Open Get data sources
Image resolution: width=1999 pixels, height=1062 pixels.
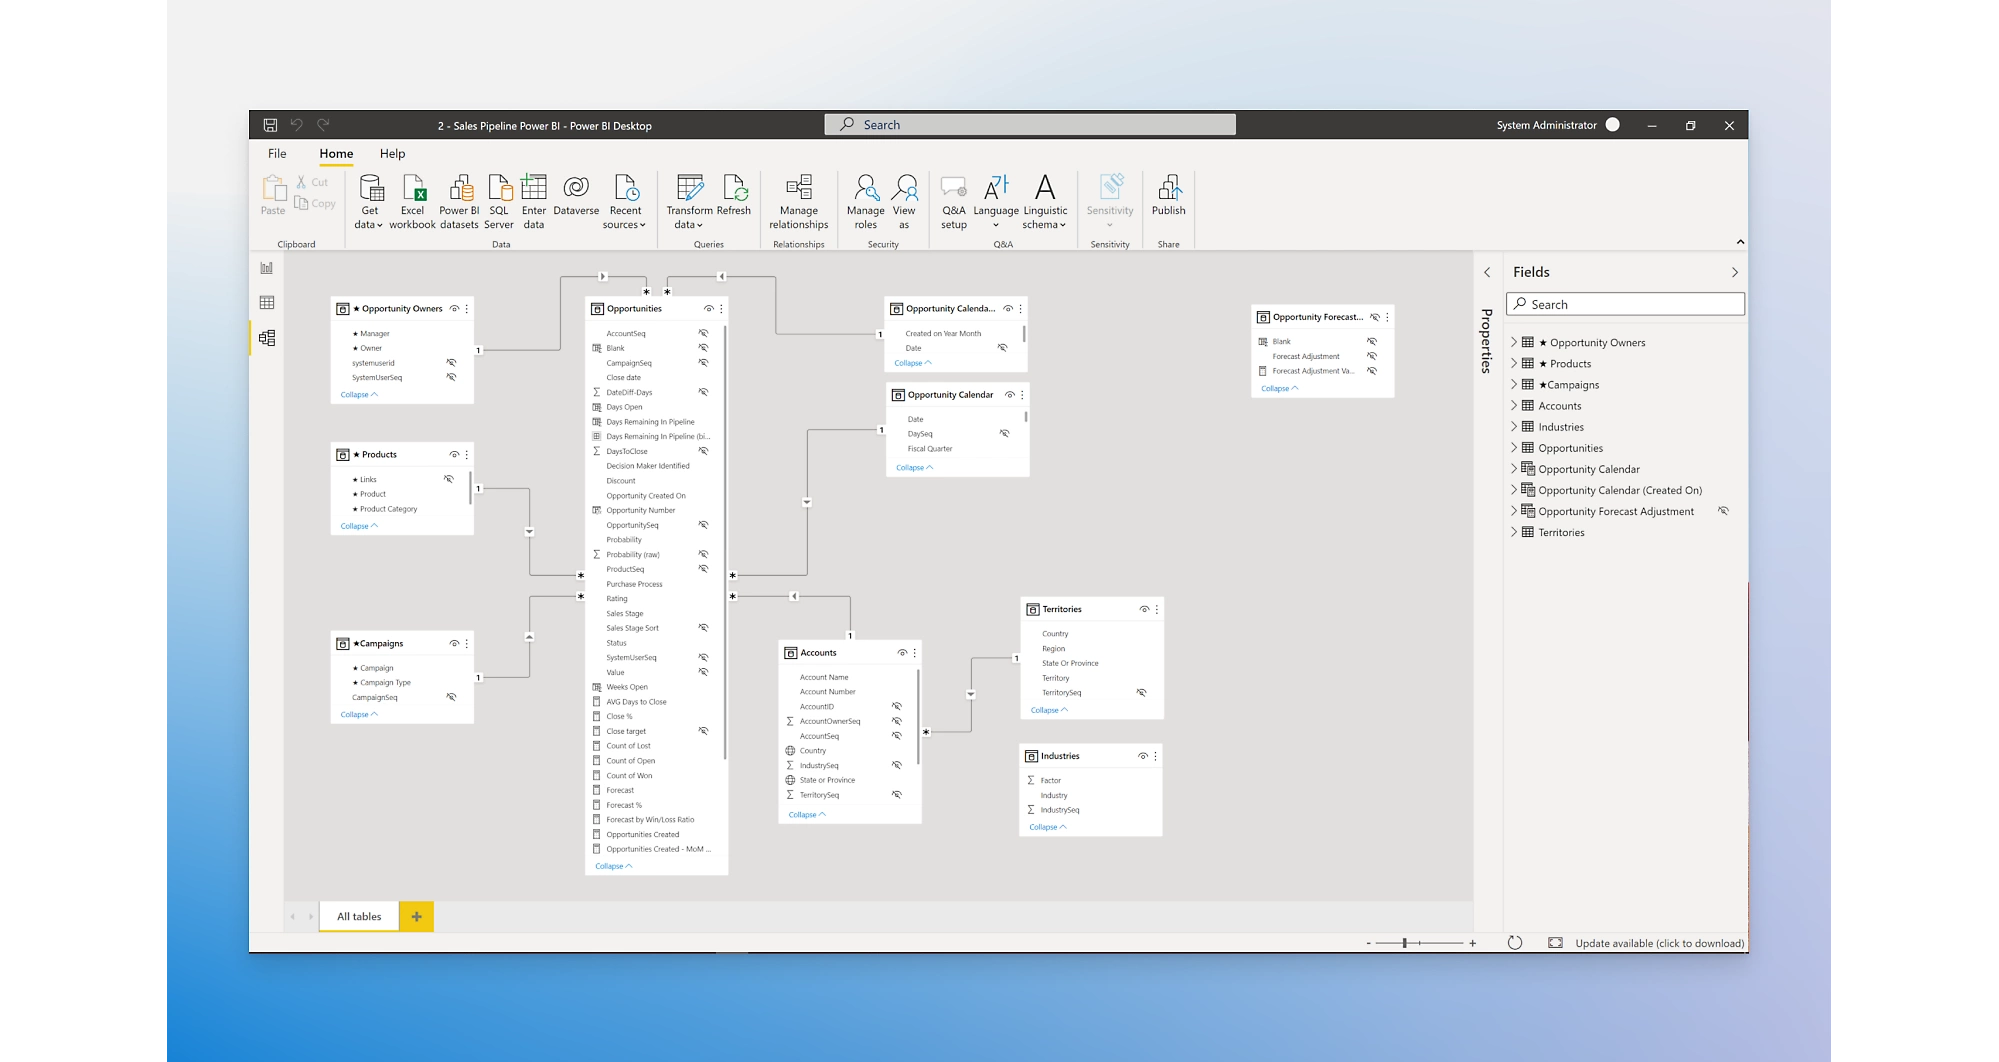370,201
